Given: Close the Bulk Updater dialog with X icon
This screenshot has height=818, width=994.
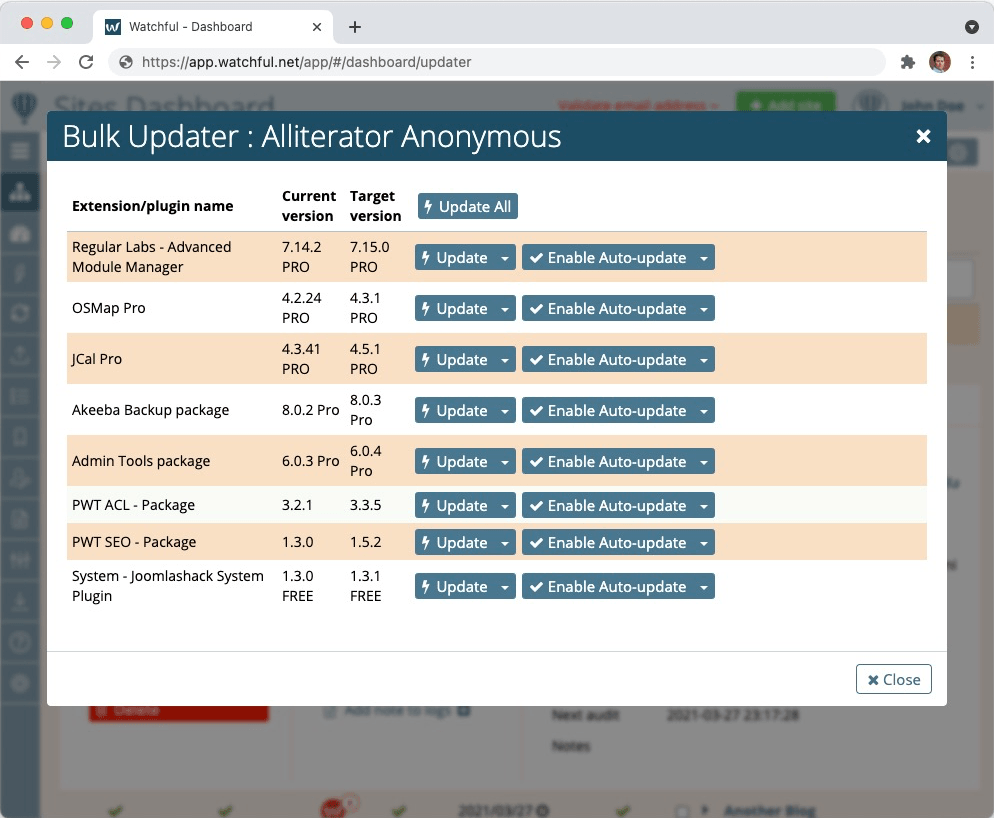Looking at the screenshot, I should 923,136.
